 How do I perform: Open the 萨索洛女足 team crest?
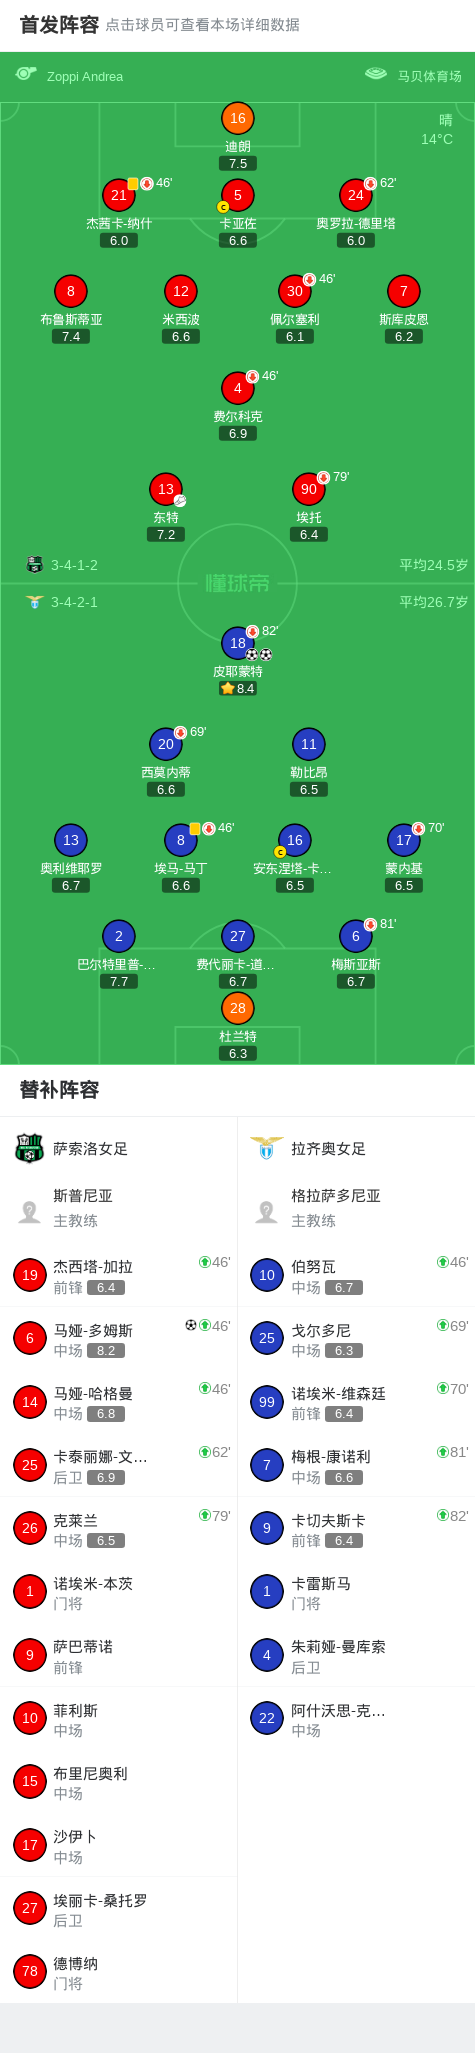[x=29, y=1148]
